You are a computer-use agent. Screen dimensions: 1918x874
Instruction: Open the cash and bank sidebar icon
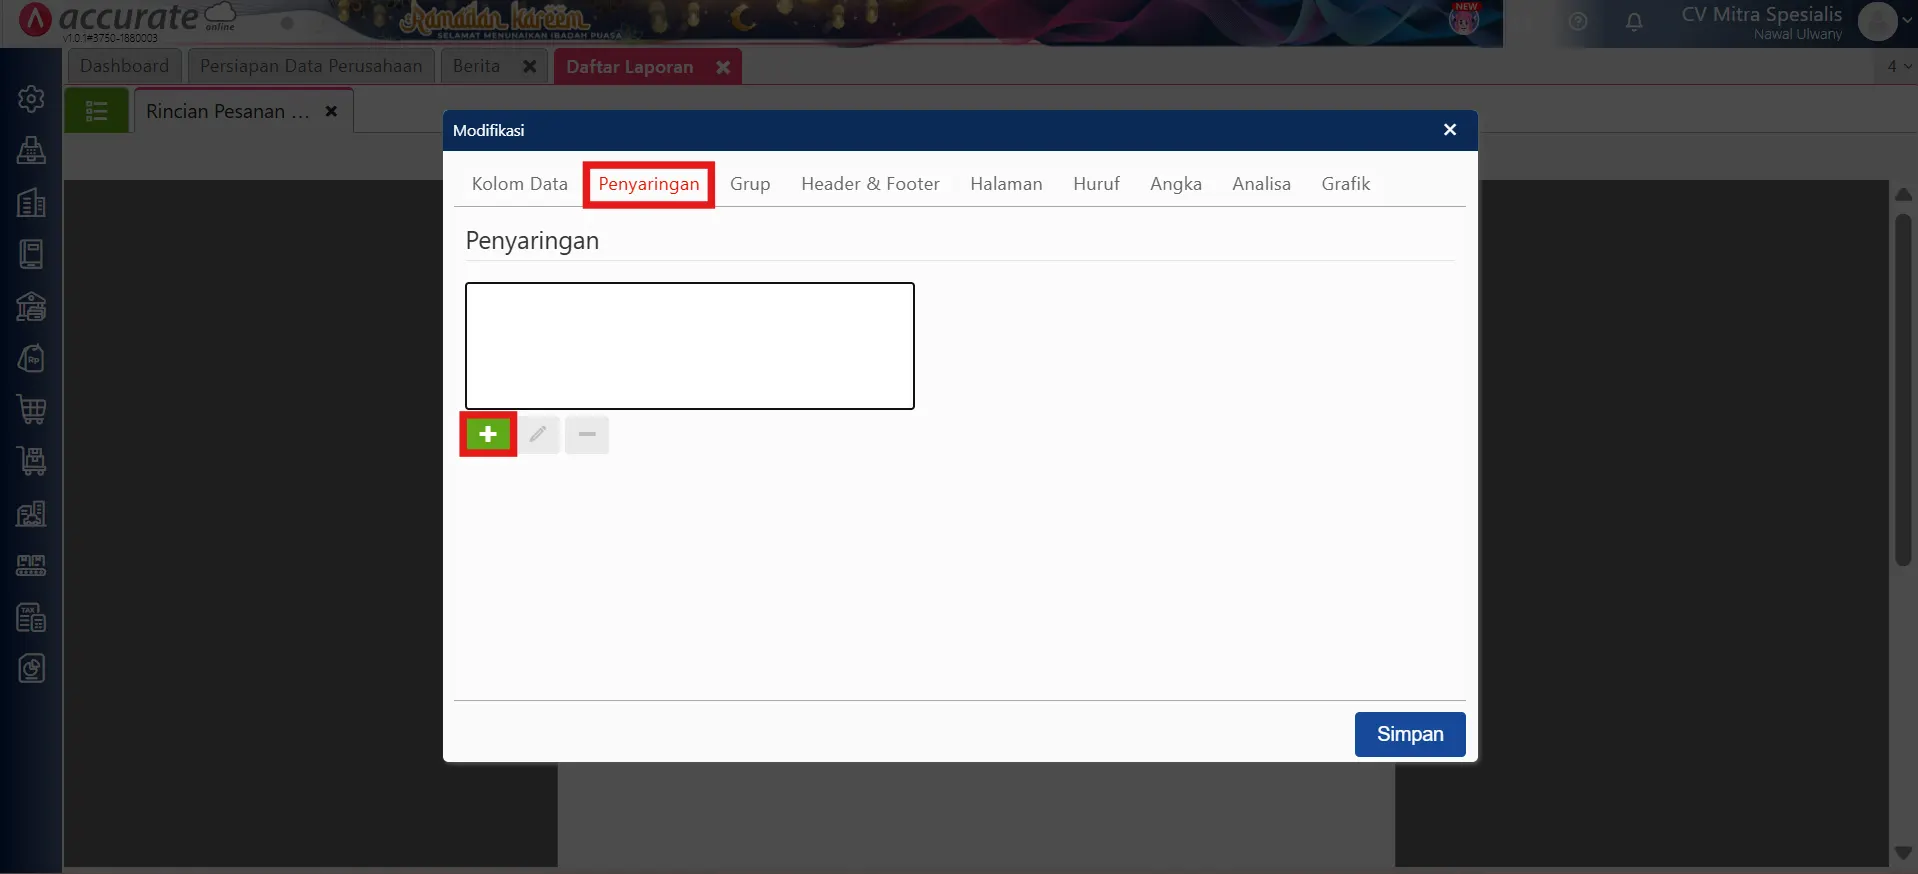click(31, 306)
